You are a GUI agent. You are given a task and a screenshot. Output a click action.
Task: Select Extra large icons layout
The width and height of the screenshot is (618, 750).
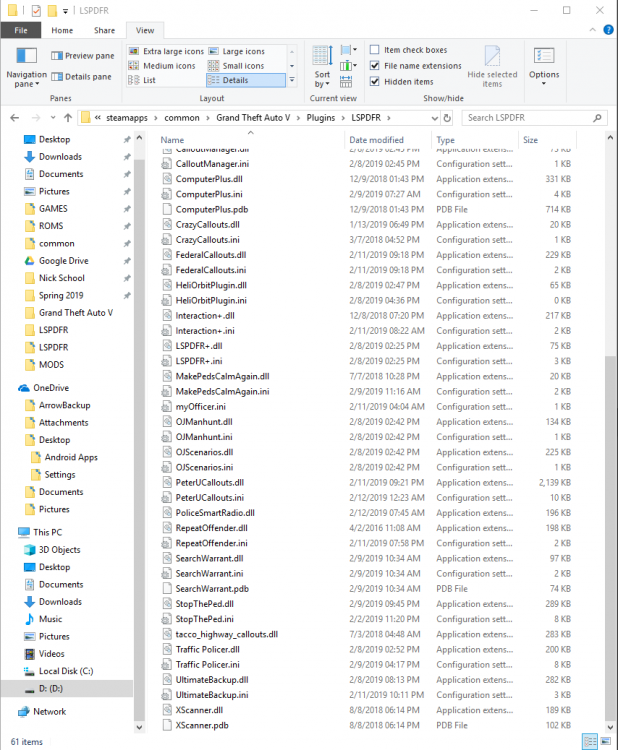(x=166, y=51)
